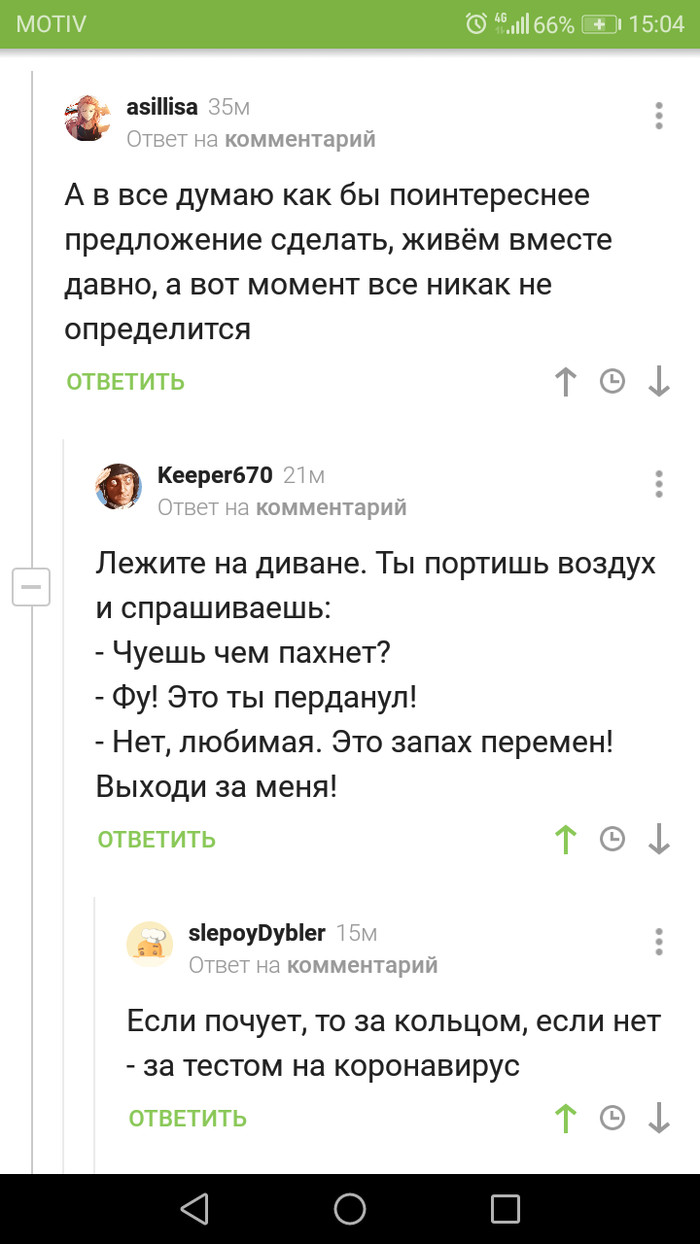Upvote asillisa's comment
This screenshot has height=1244, width=700.
(566, 381)
